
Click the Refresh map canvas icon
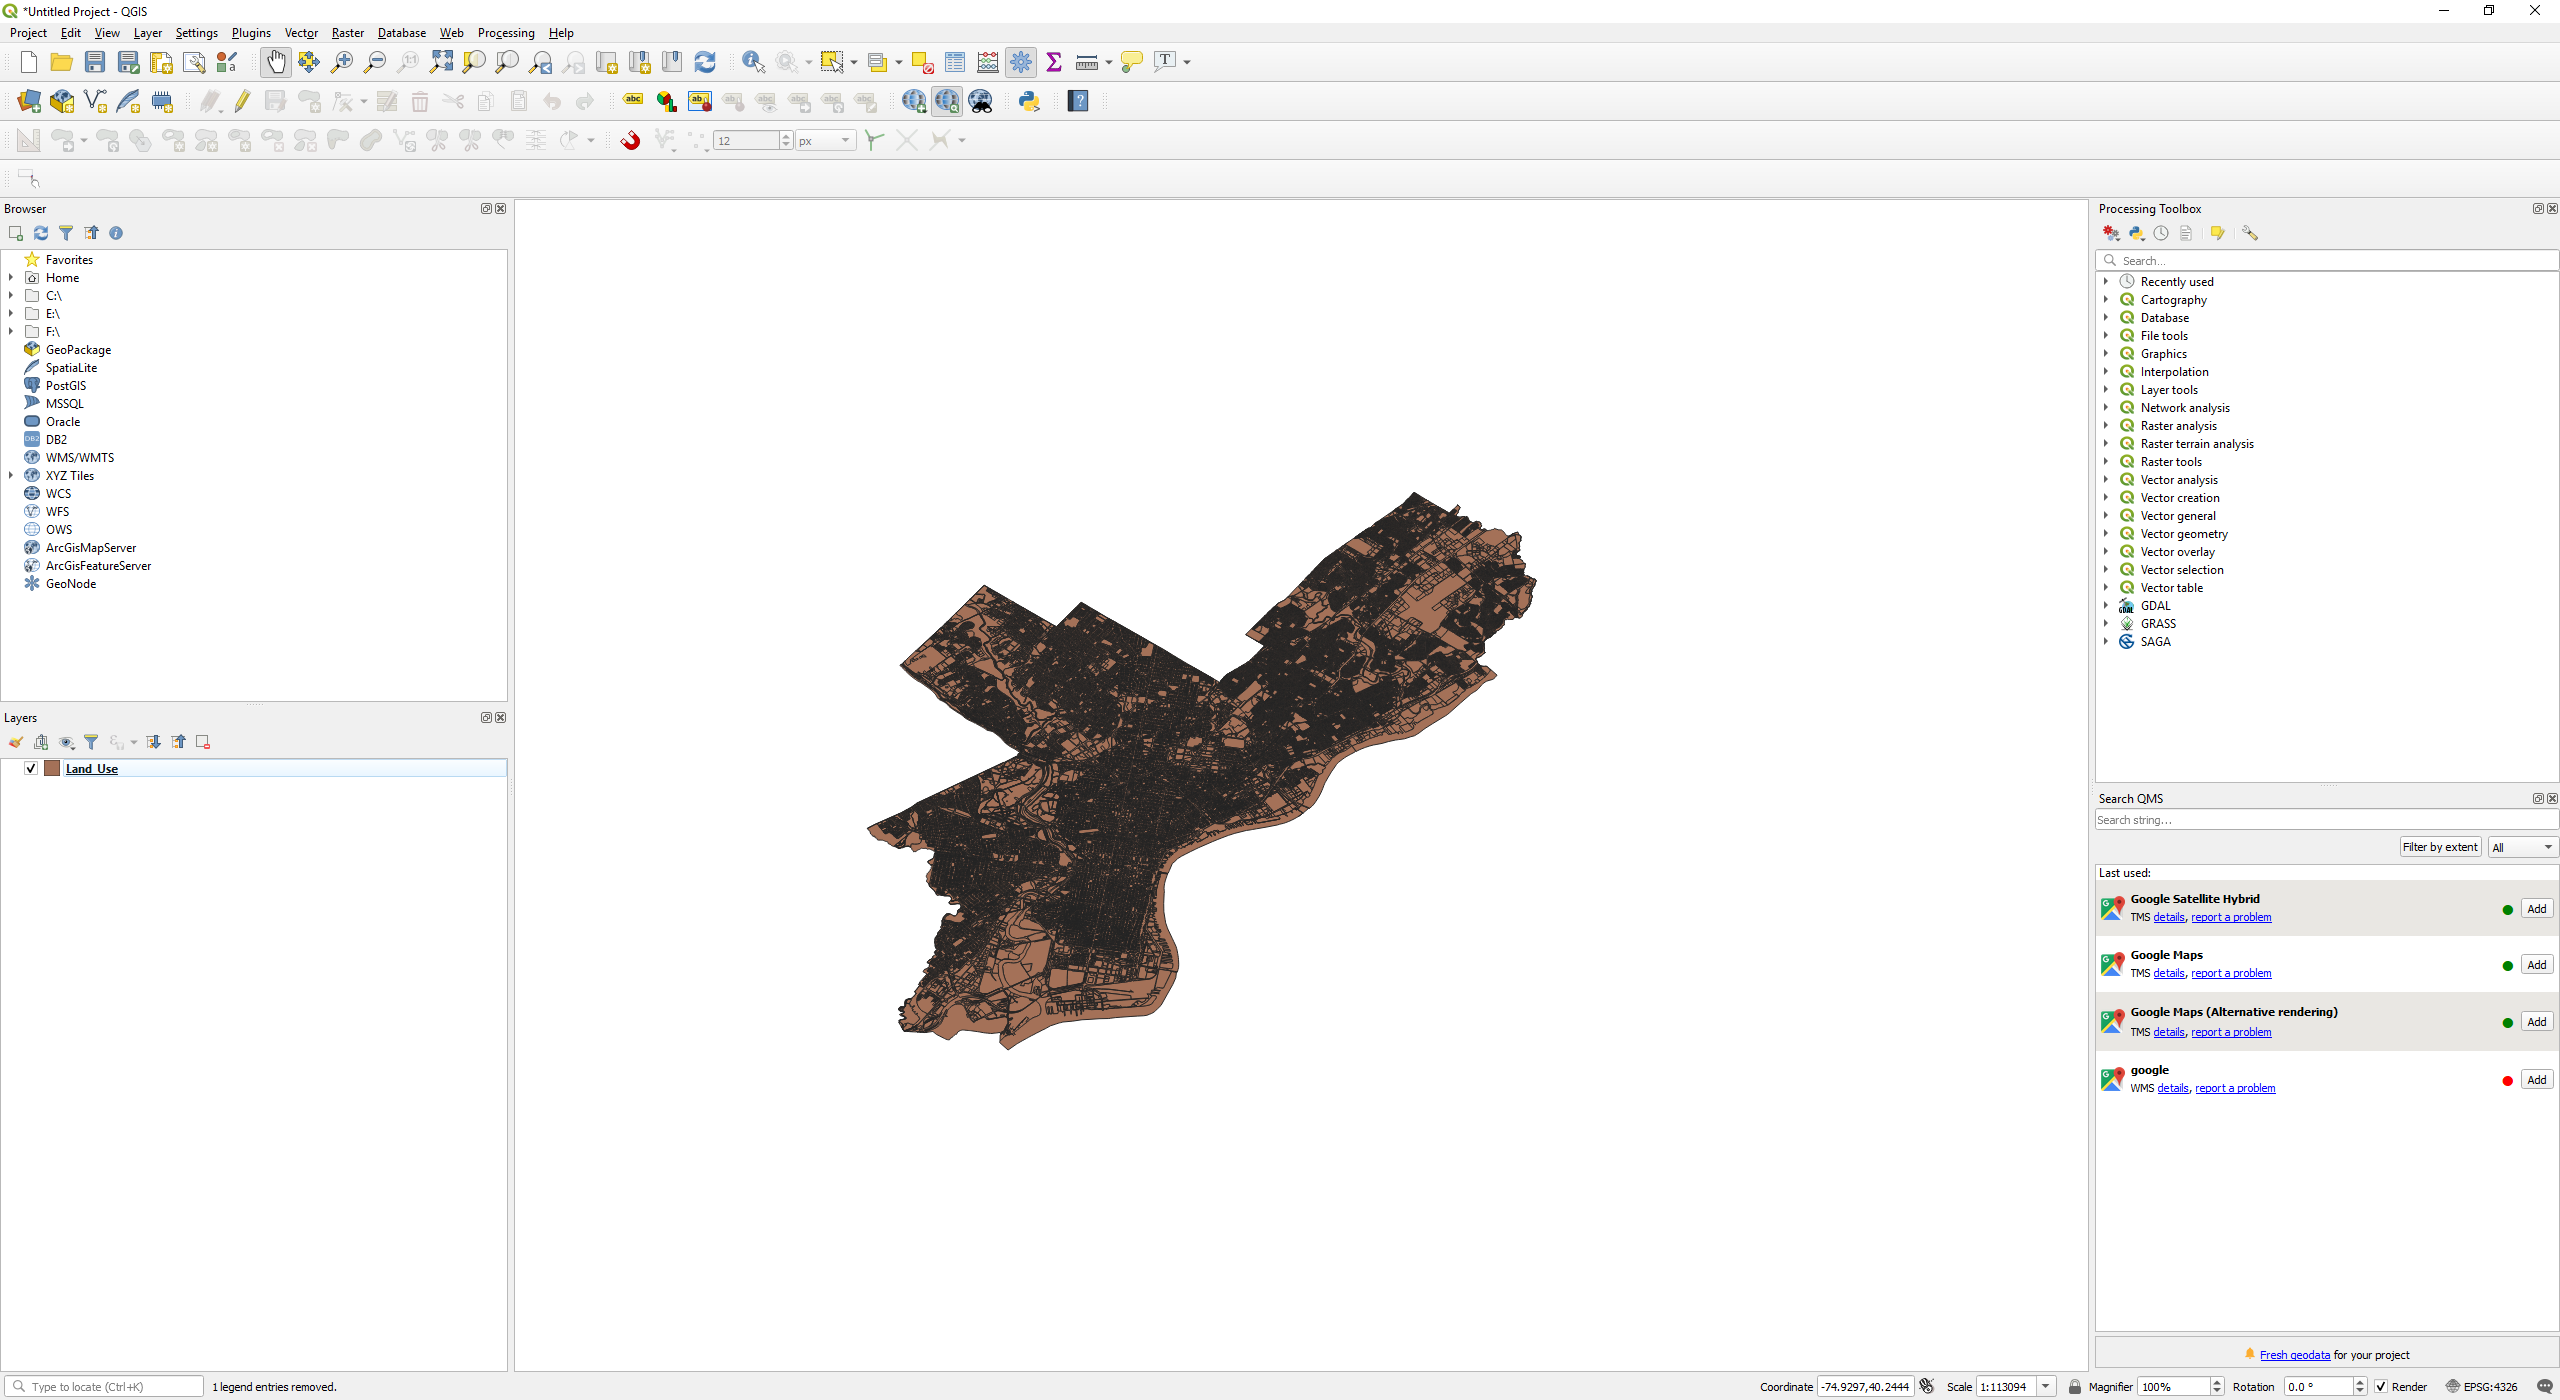pyautogui.click(x=705, y=62)
